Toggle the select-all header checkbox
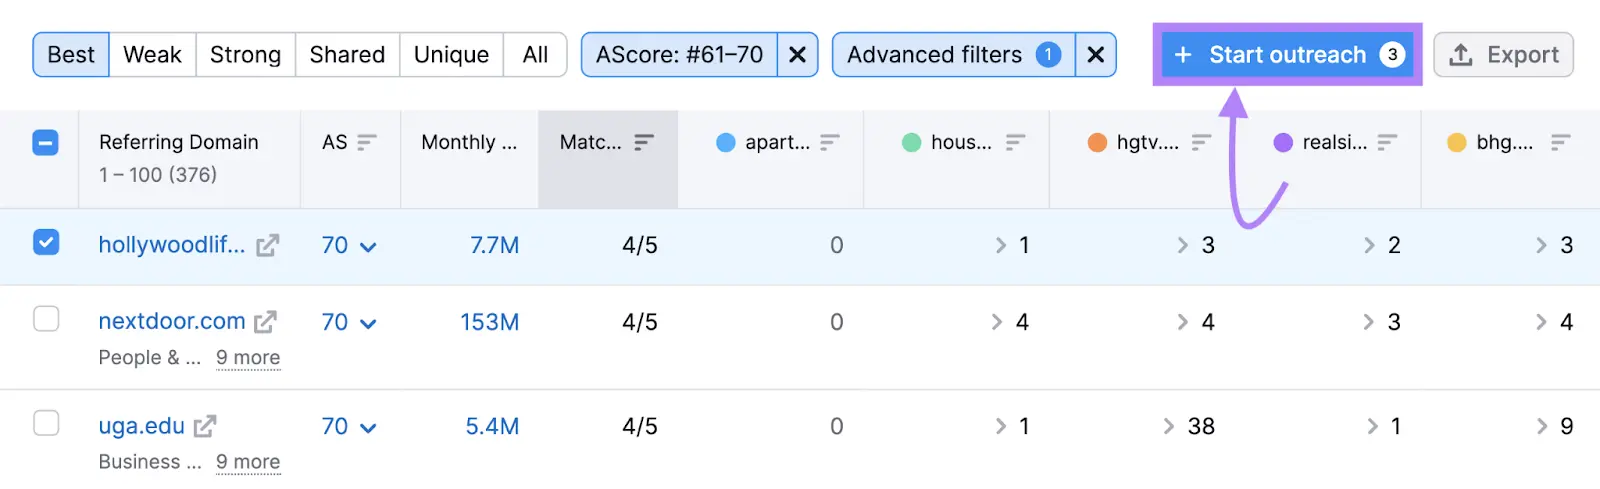Image resolution: width=1600 pixels, height=489 pixels. click(46, 143)
